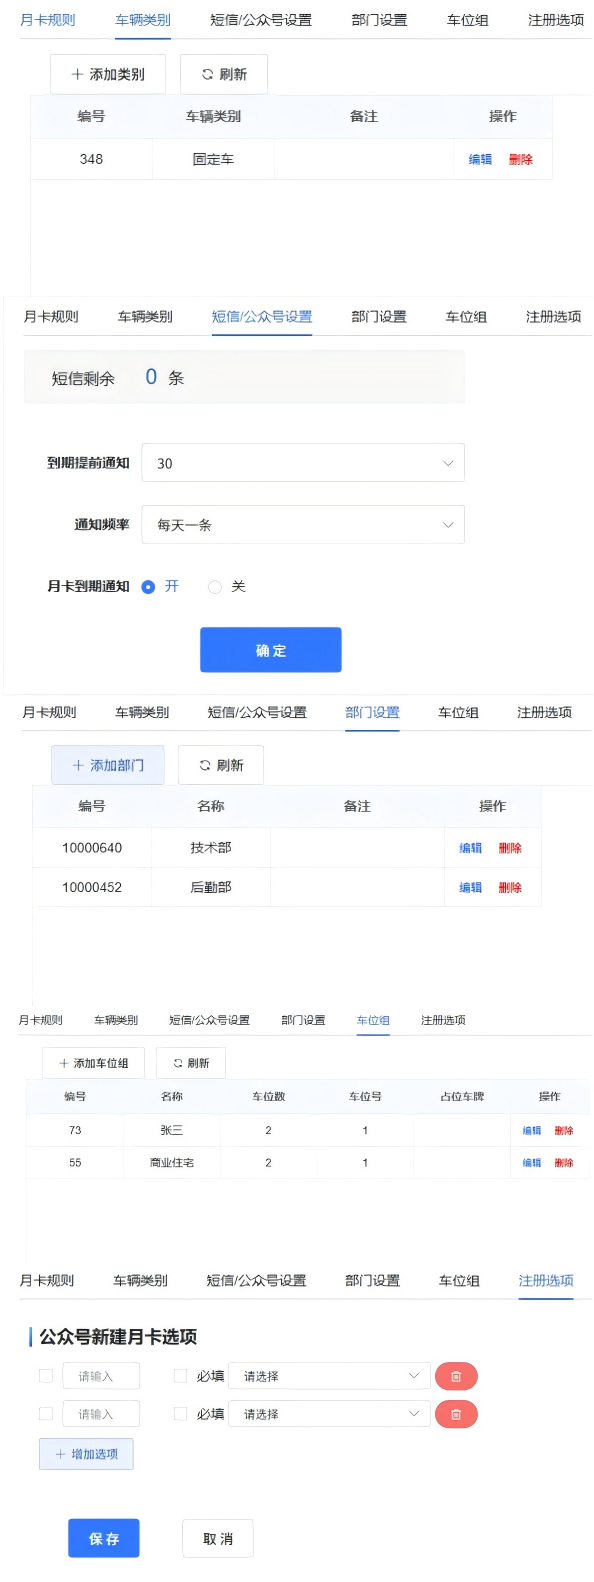Click the cell with number 348
The image size is (594, 1582).
(91, 159)
